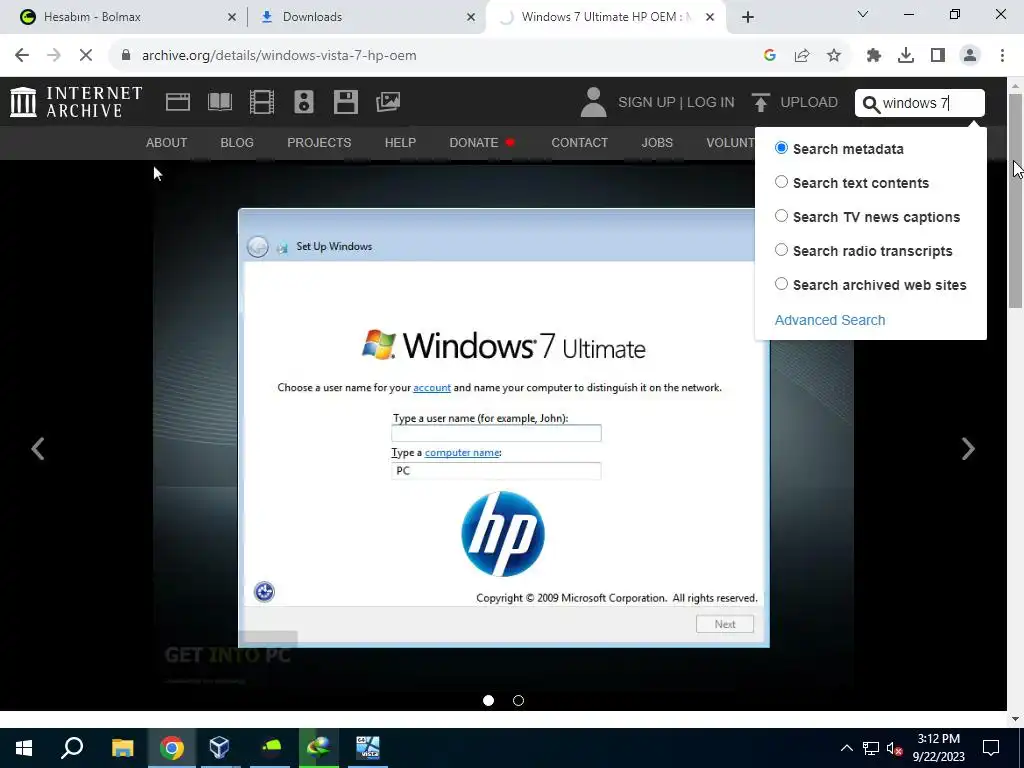
Task: Open the Extensions puzzle icon
Action: pyautogui.click(x=874, y=56)
